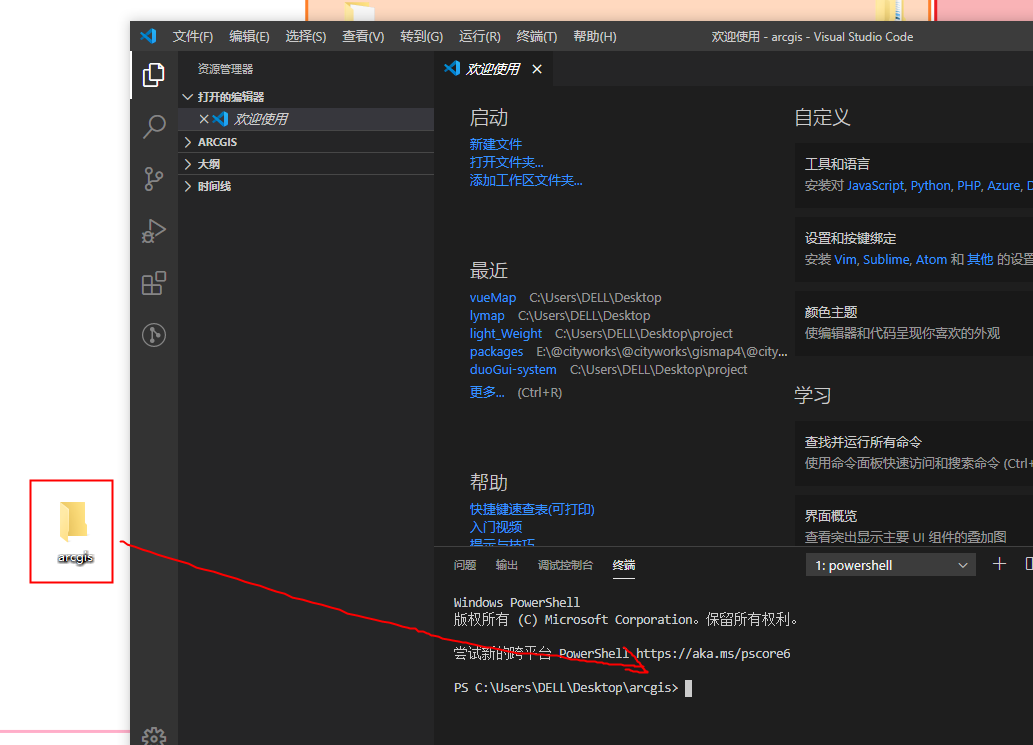
Task: Open the 帮助(H) menu
Action: point(595,37)
